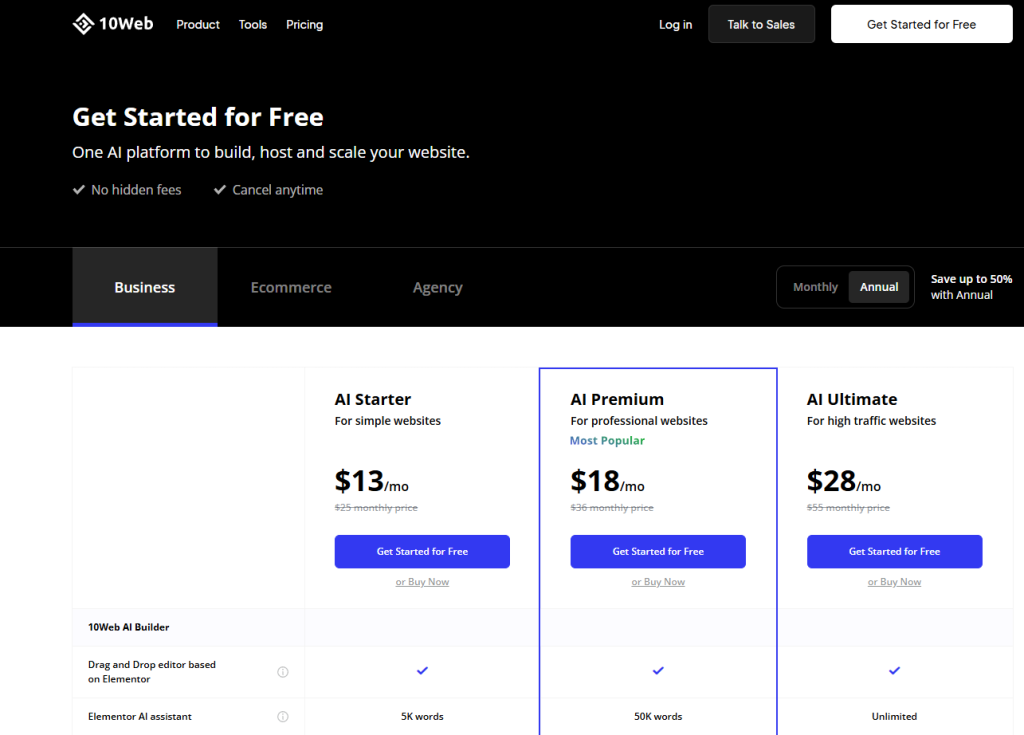1024x735 pixels.
Task: Click Buy Now under AI Ultimate
Action: click(x=895, y=581)
